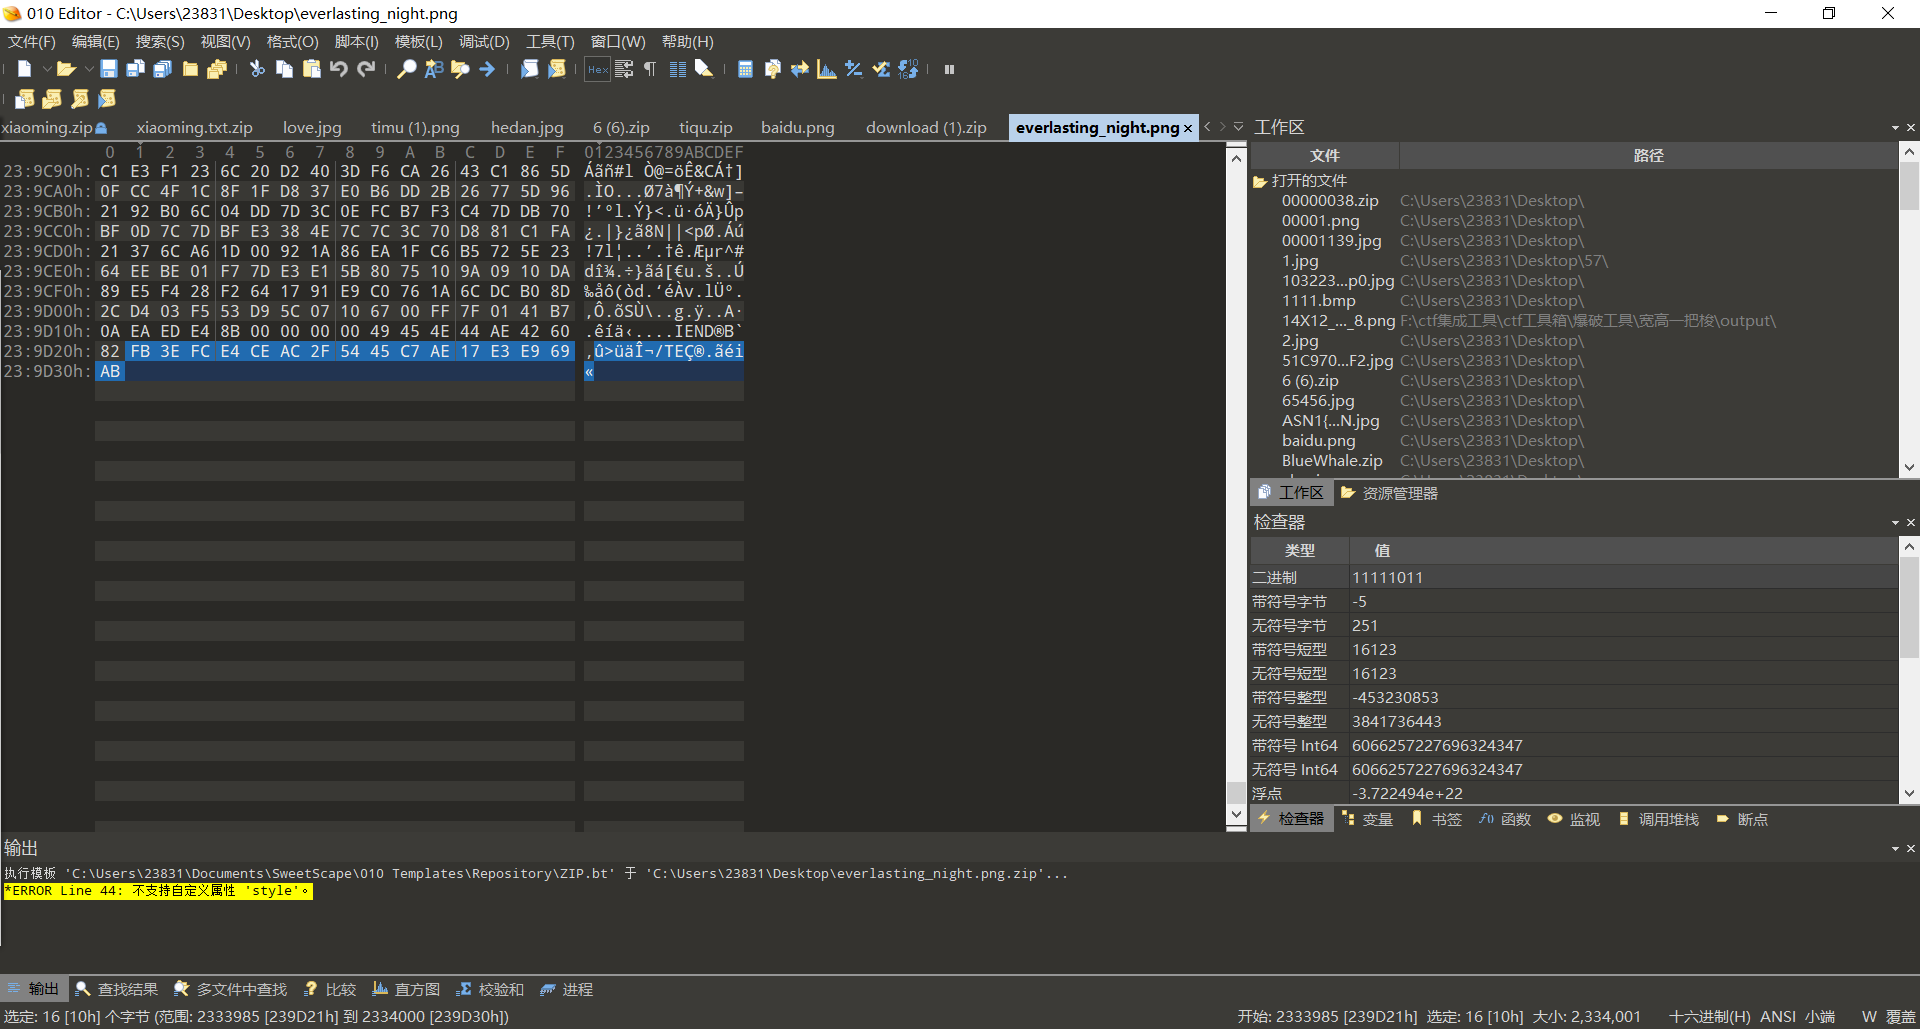Viewport: 1920px width, 1029px height.
Task: Click the 十六进制(H) status bar entry
Action: tap(1709, 1017)
